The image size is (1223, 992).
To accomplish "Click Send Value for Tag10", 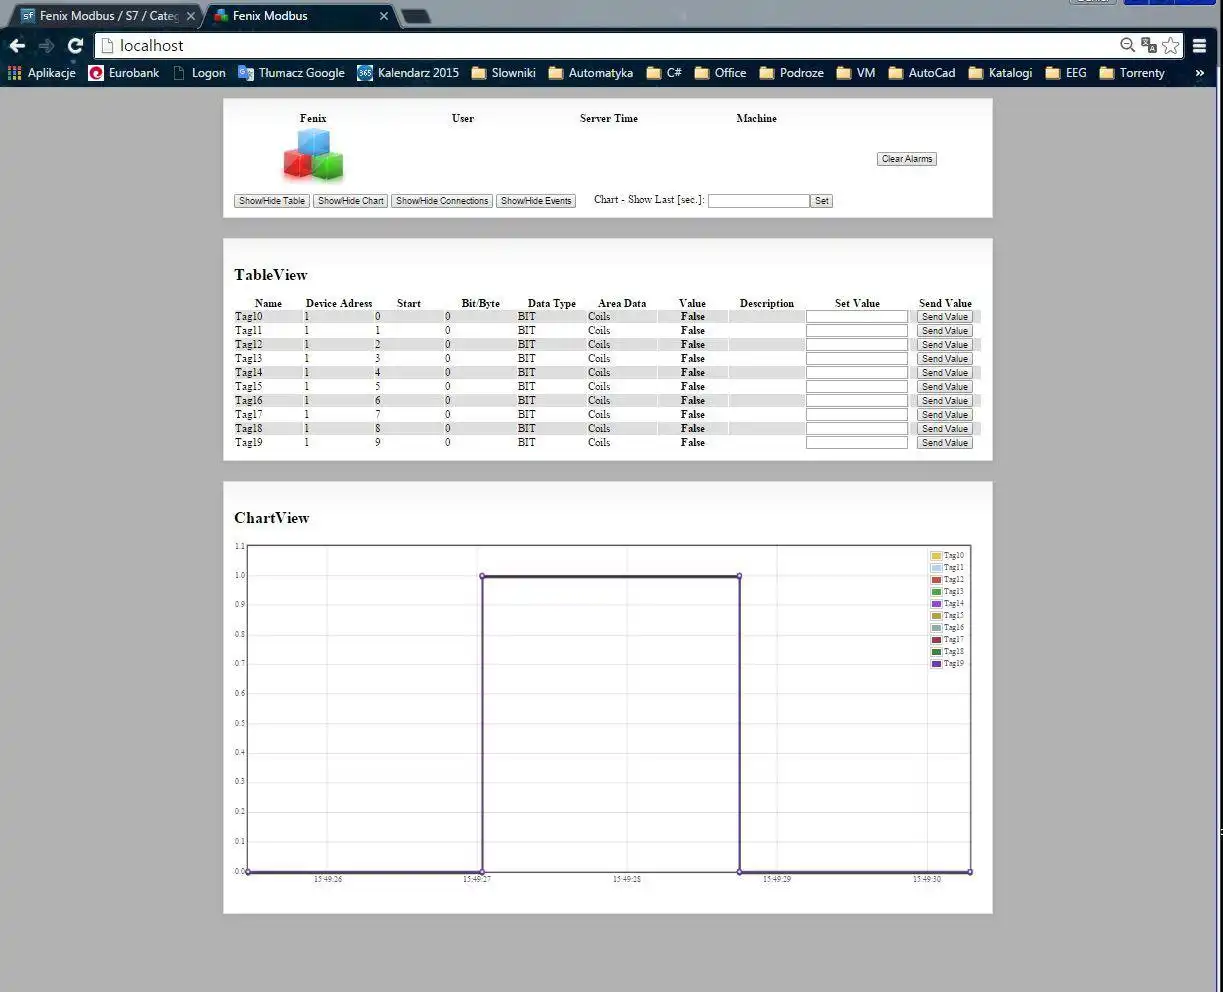I will coord(945,317).
